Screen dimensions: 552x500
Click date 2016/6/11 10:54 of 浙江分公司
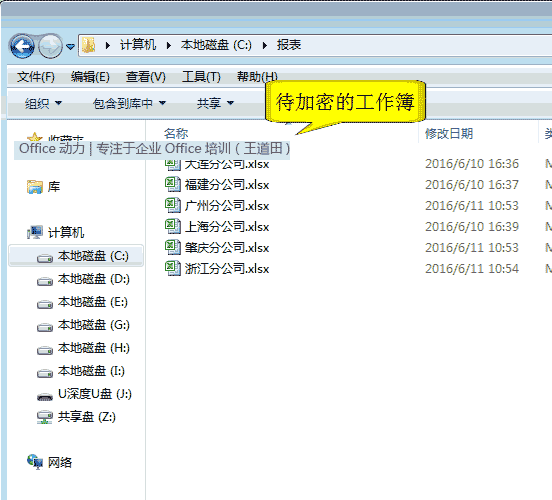tap(472, 269)
